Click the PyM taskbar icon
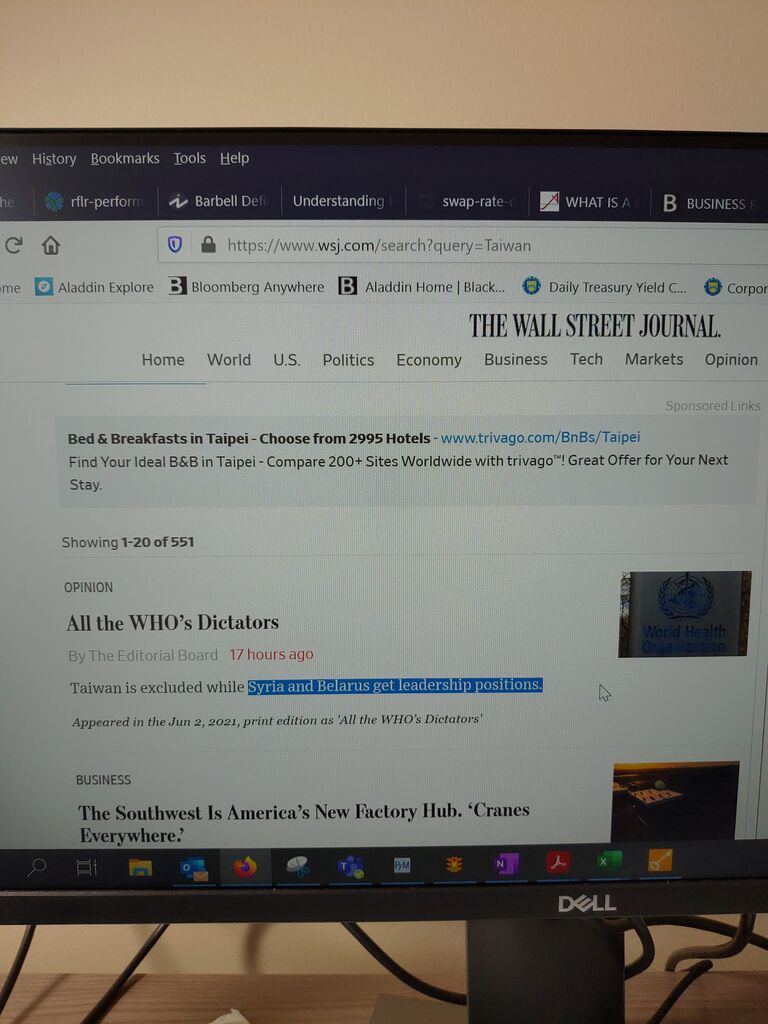The height and width of the screenshot is (1024, 768). coord(402,865)
